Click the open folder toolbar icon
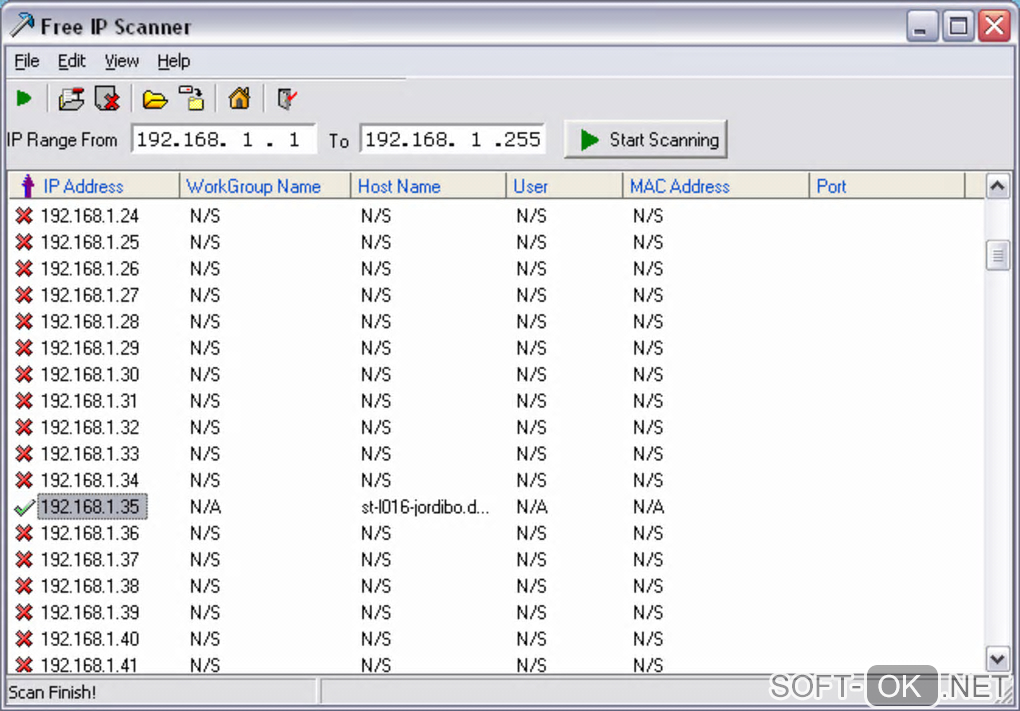Viewport: 1020px width, 711px height. [155, 100]
